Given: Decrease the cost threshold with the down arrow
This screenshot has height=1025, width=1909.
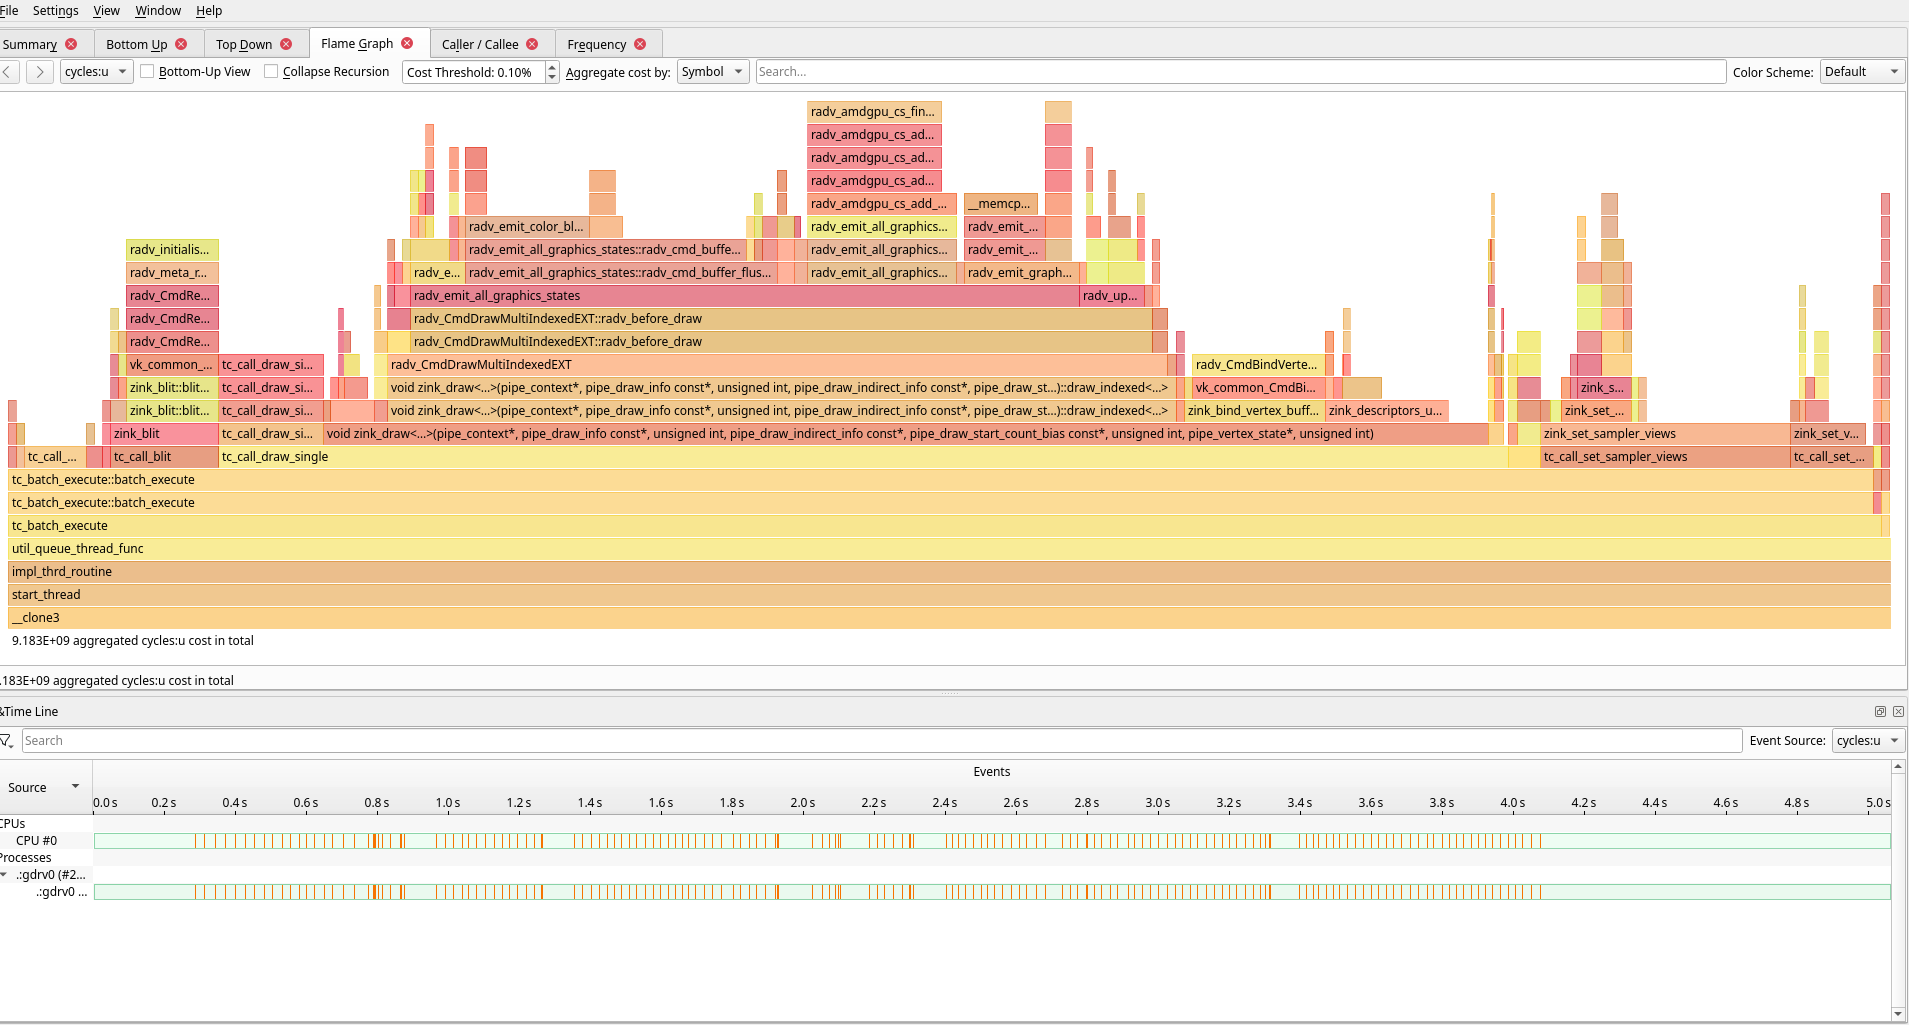Looking at the screenshot, I should coord(552,78).
